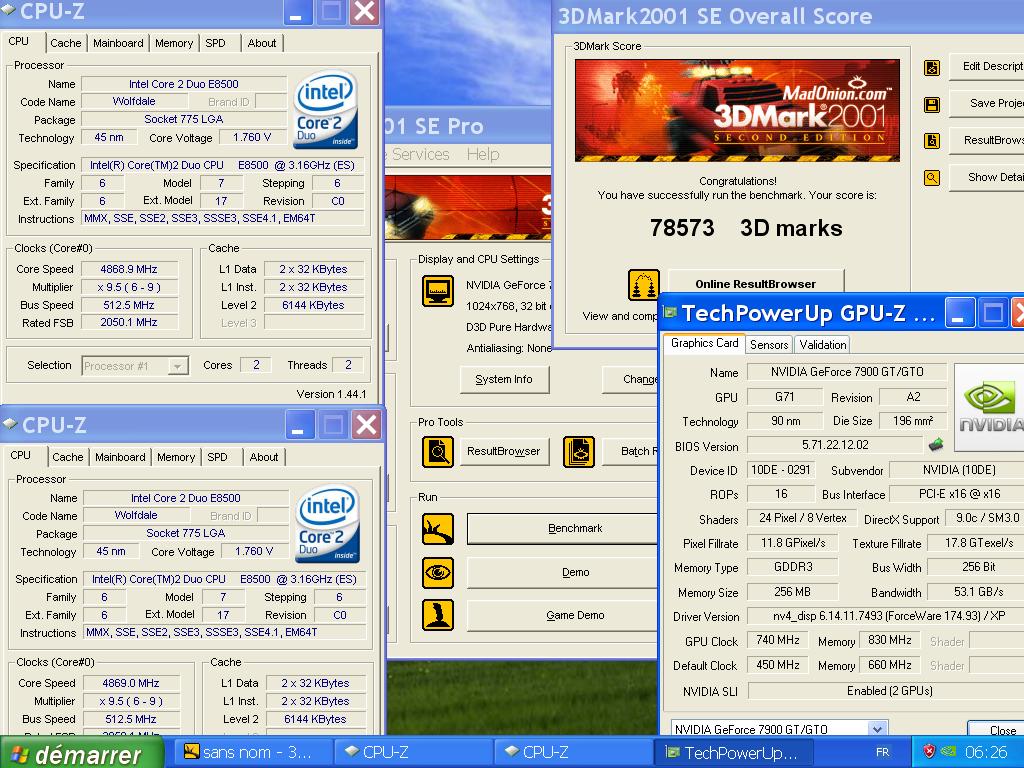Open the About tab in bottom CPU-Z window
The image size is (1024, 768).
[x=264, y=457]
